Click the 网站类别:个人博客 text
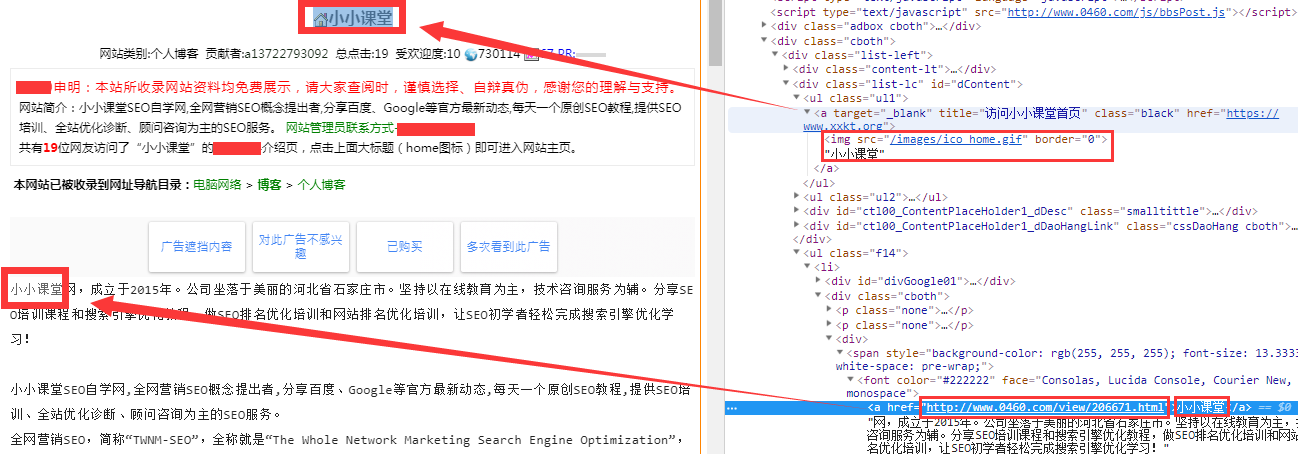 [x=150, y=53]
